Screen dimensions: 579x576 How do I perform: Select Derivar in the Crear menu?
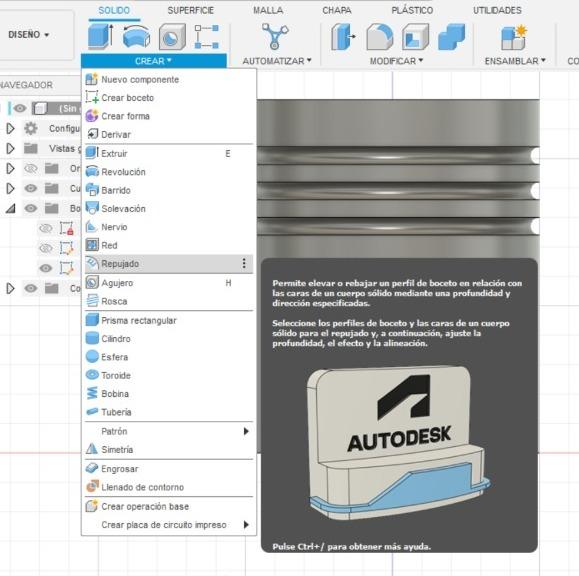[x=169, y=134]
